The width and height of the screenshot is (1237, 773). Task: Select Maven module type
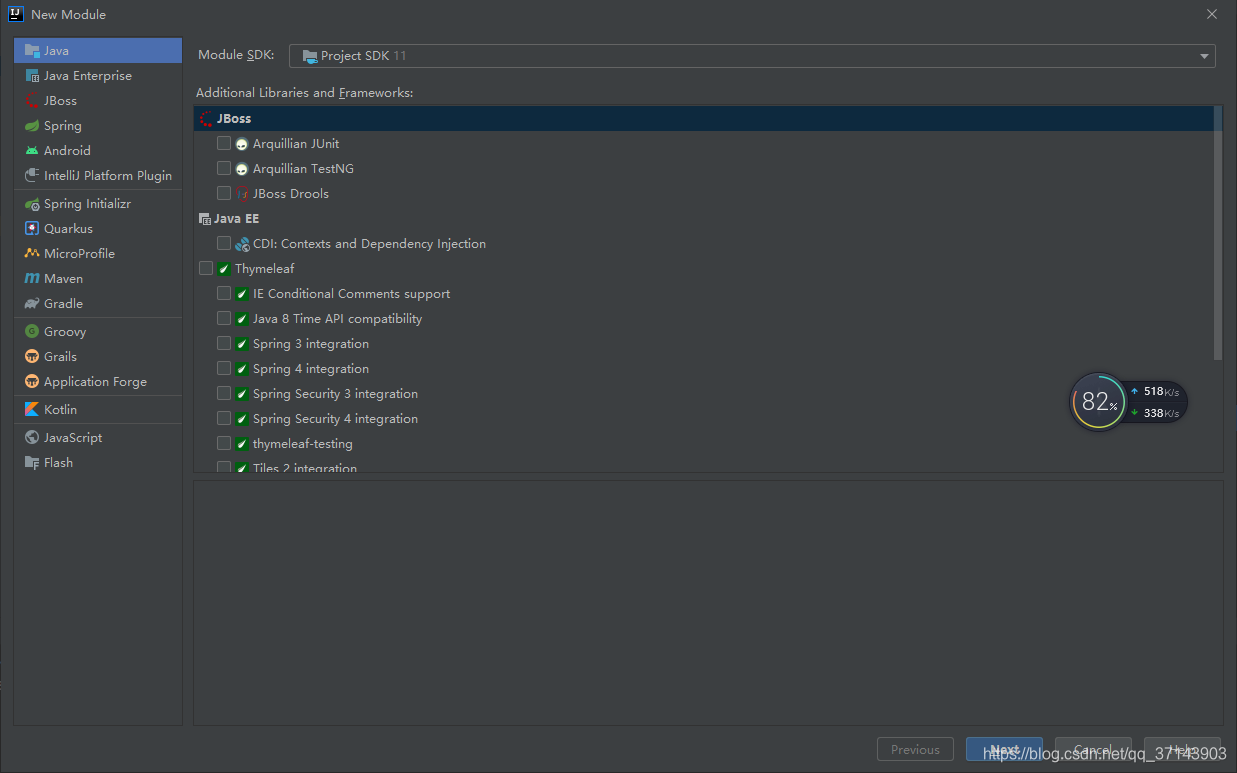click(x=98, y=278)
